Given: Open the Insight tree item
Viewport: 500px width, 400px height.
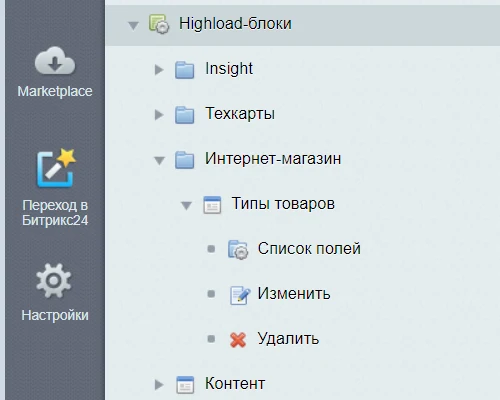Looking at the screenshot, I should pos(229,69).
